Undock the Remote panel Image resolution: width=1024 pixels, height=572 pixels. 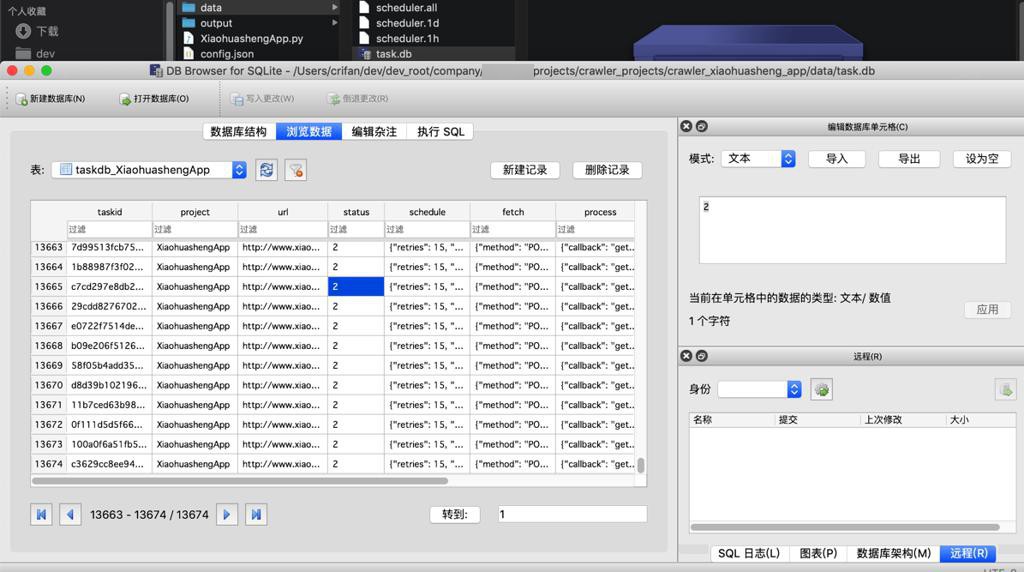(x=701, y=356)
